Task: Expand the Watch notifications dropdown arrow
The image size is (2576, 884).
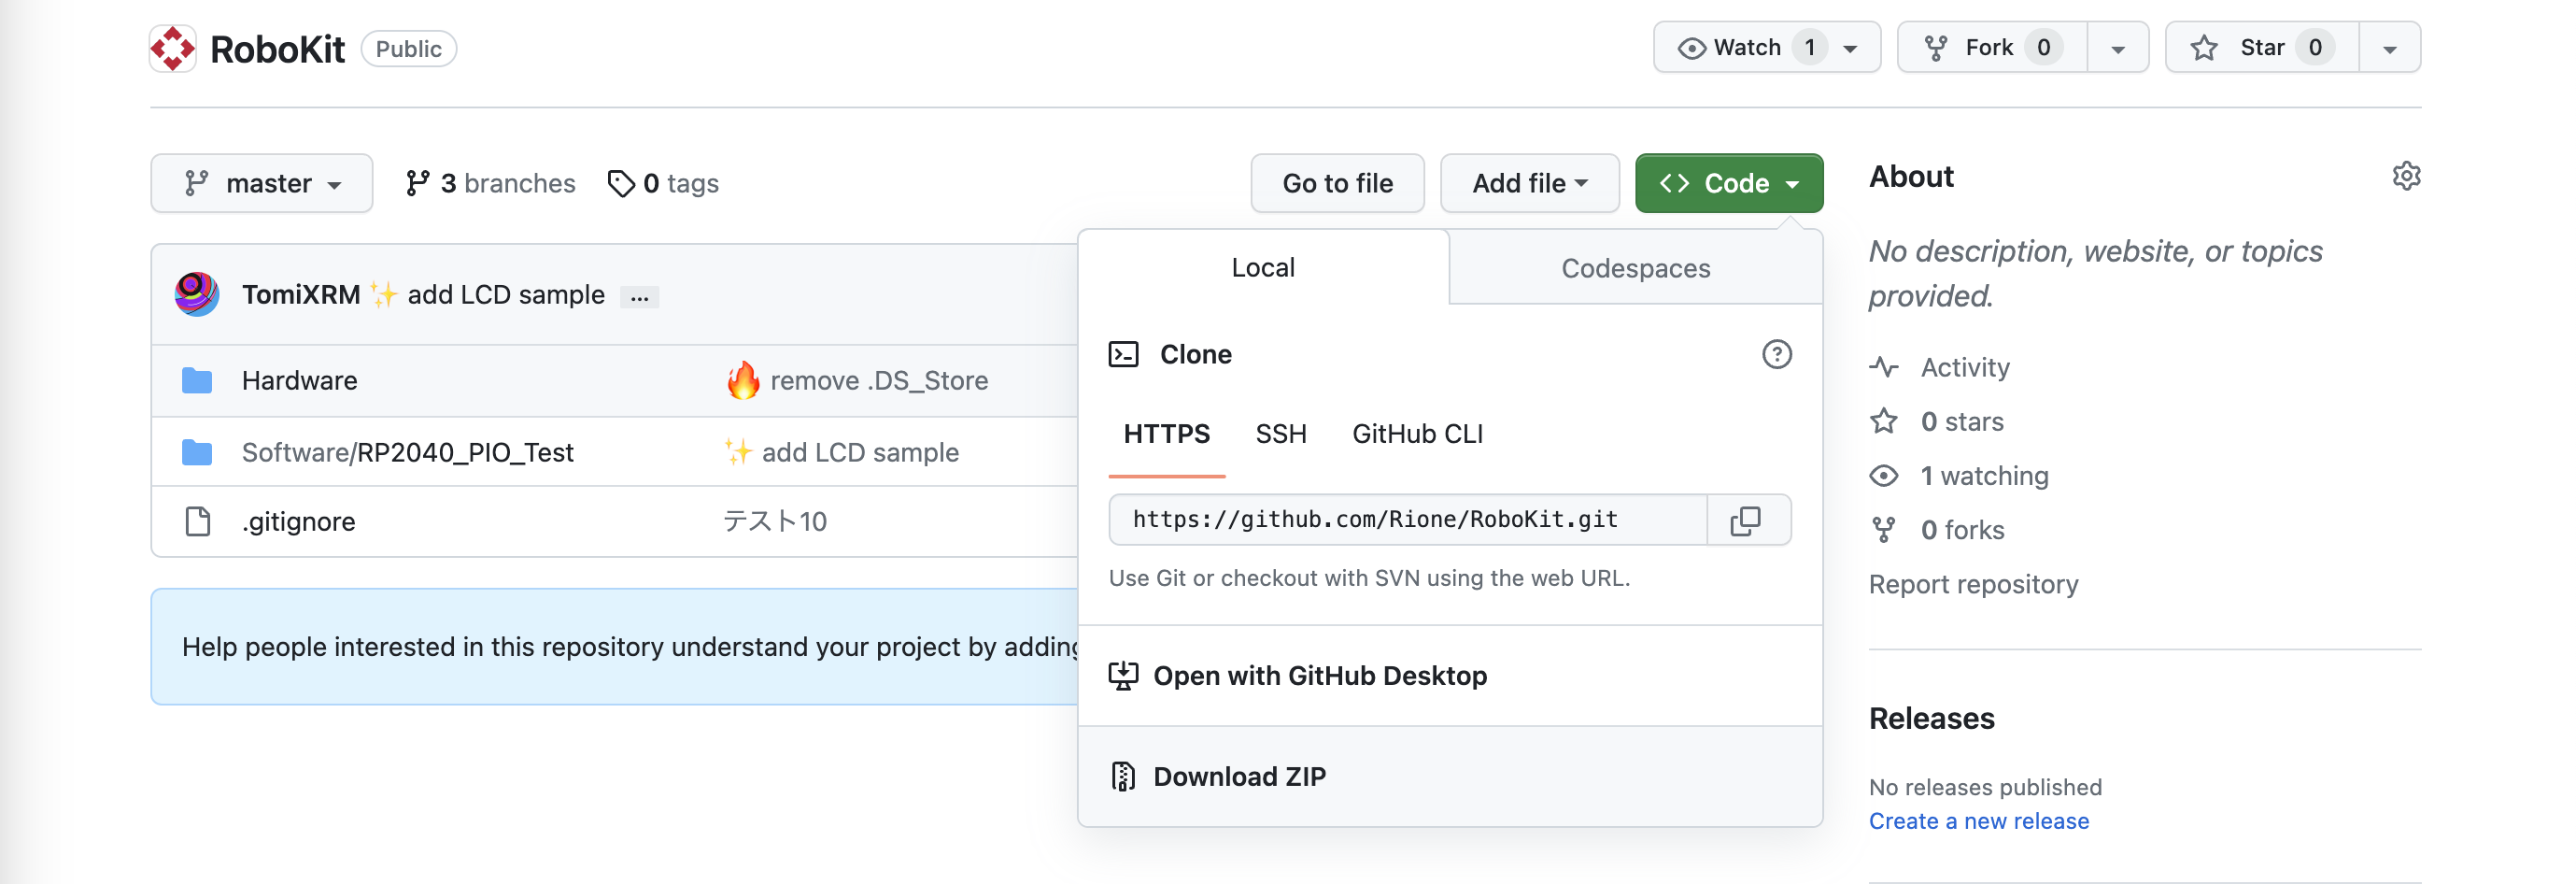Action: click(1851, 48)
